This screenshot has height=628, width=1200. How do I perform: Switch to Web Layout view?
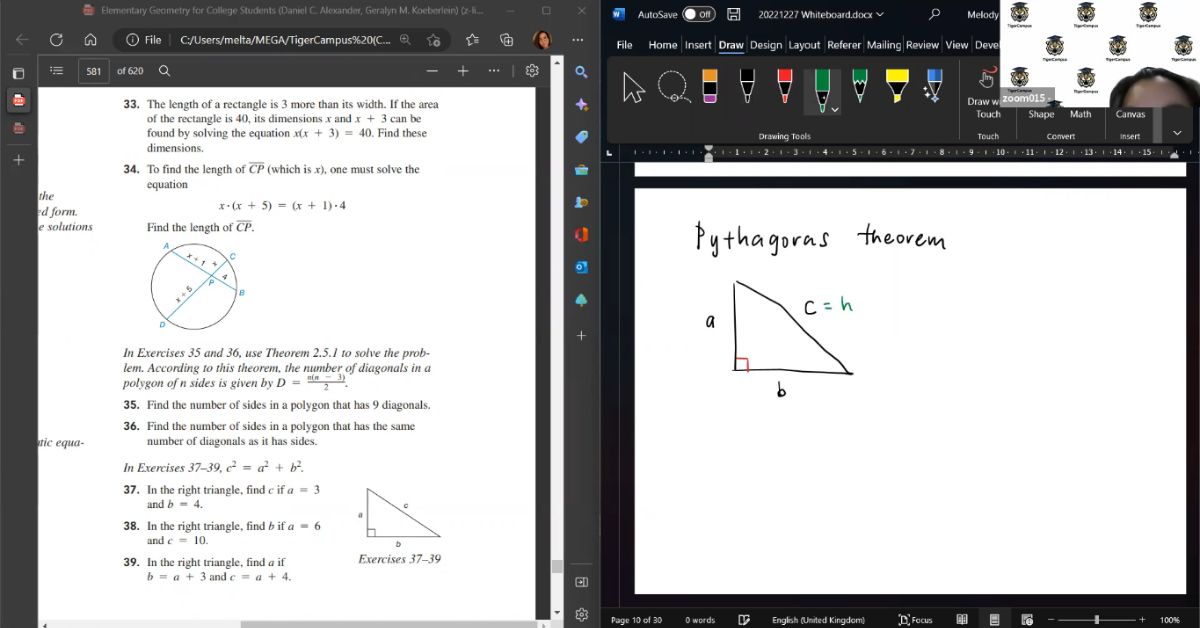tap(1027, 620)
